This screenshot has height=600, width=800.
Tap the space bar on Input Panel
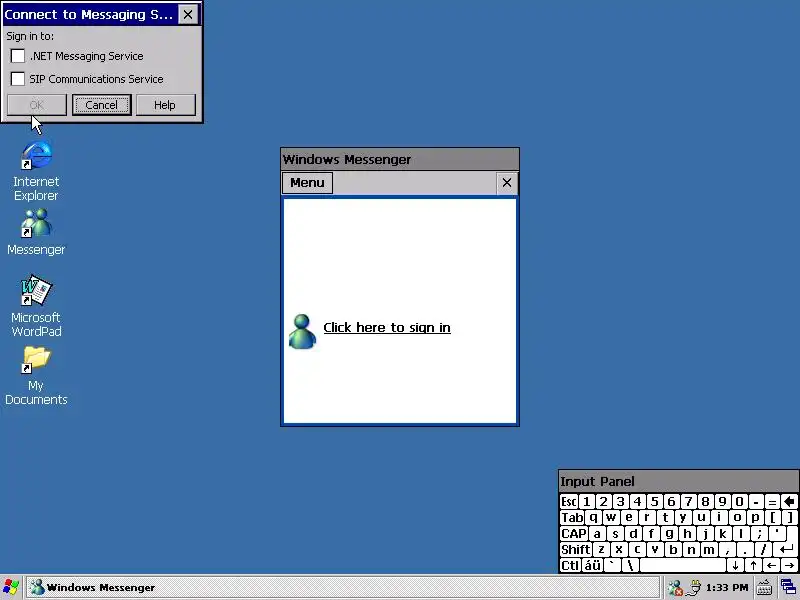(x=683, y=565)
